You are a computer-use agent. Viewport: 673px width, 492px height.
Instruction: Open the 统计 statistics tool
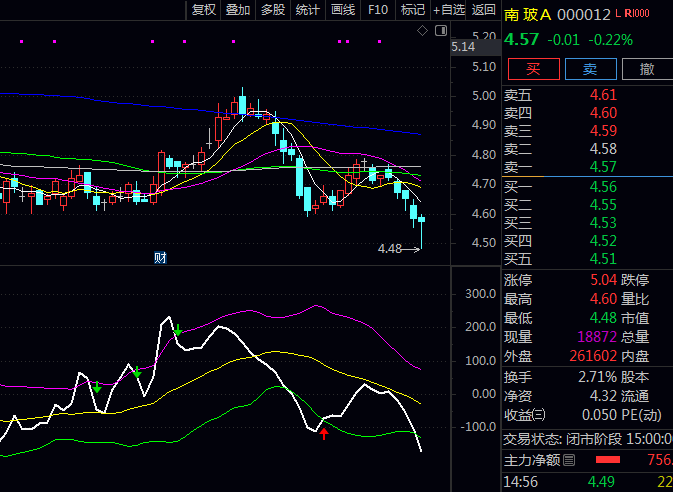coord(308,9)
